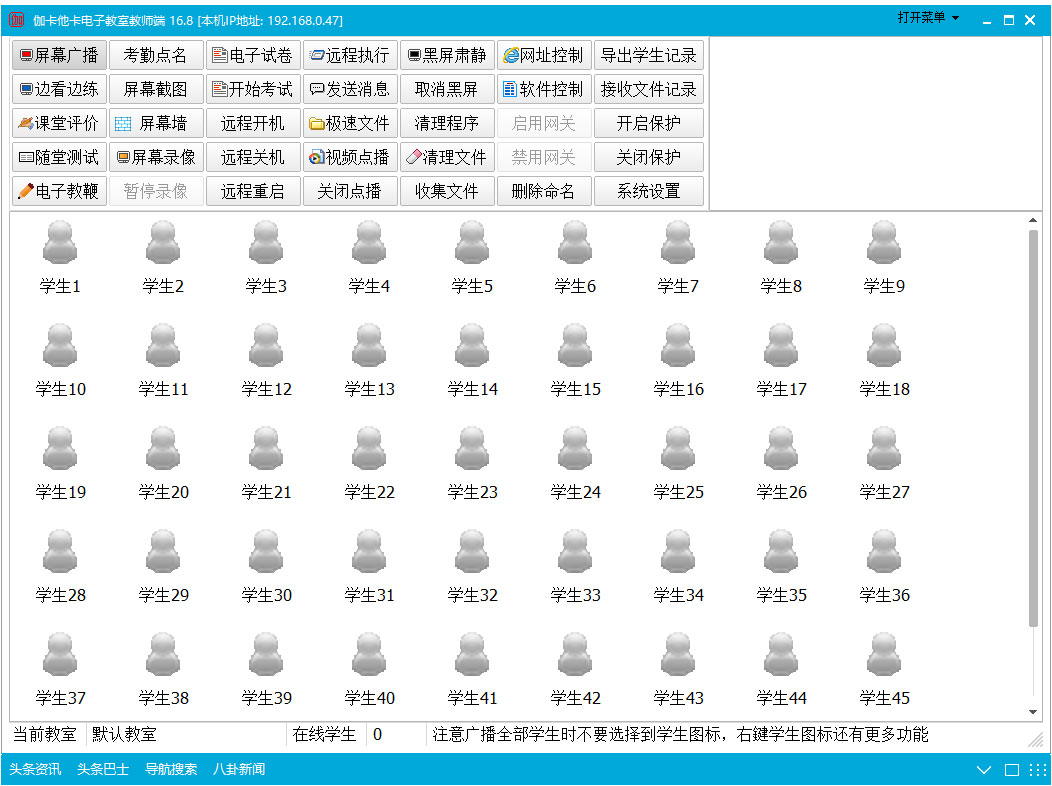Begin 屏幕录像 screen recording

pyautogui.click(x=156, y=156)
